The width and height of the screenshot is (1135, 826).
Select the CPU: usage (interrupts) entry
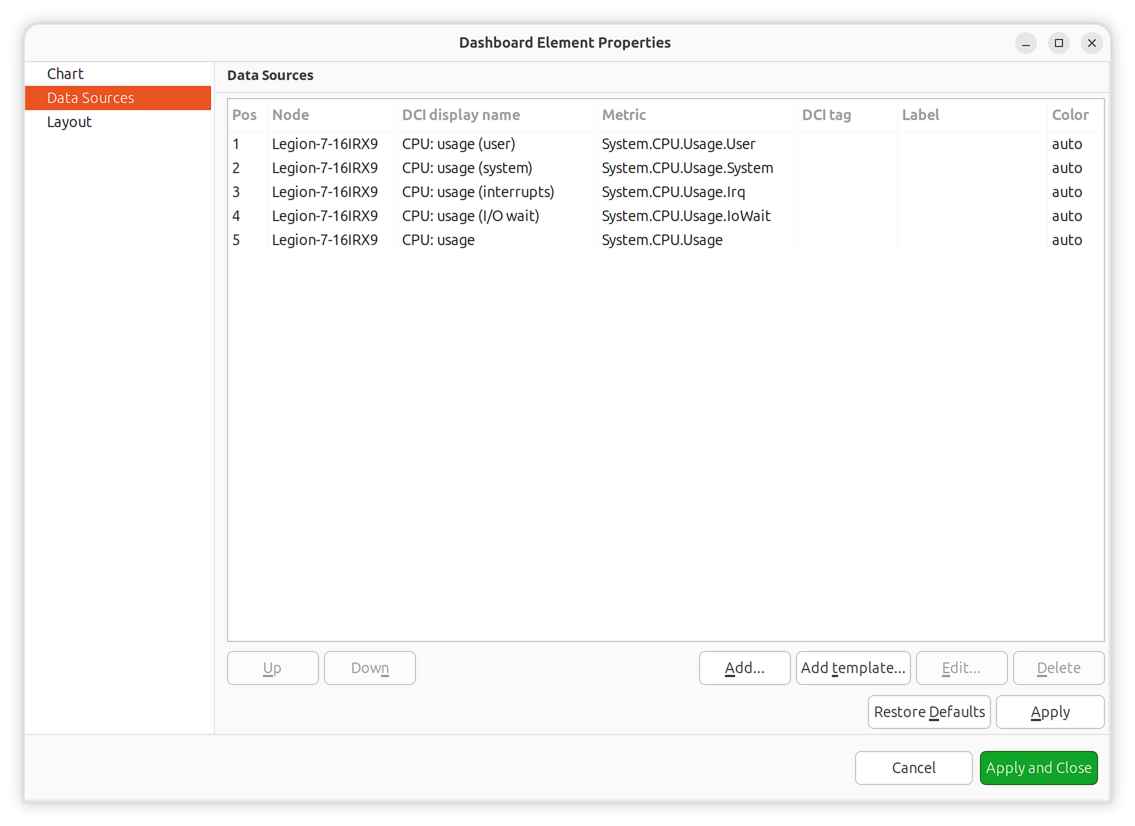477,191
